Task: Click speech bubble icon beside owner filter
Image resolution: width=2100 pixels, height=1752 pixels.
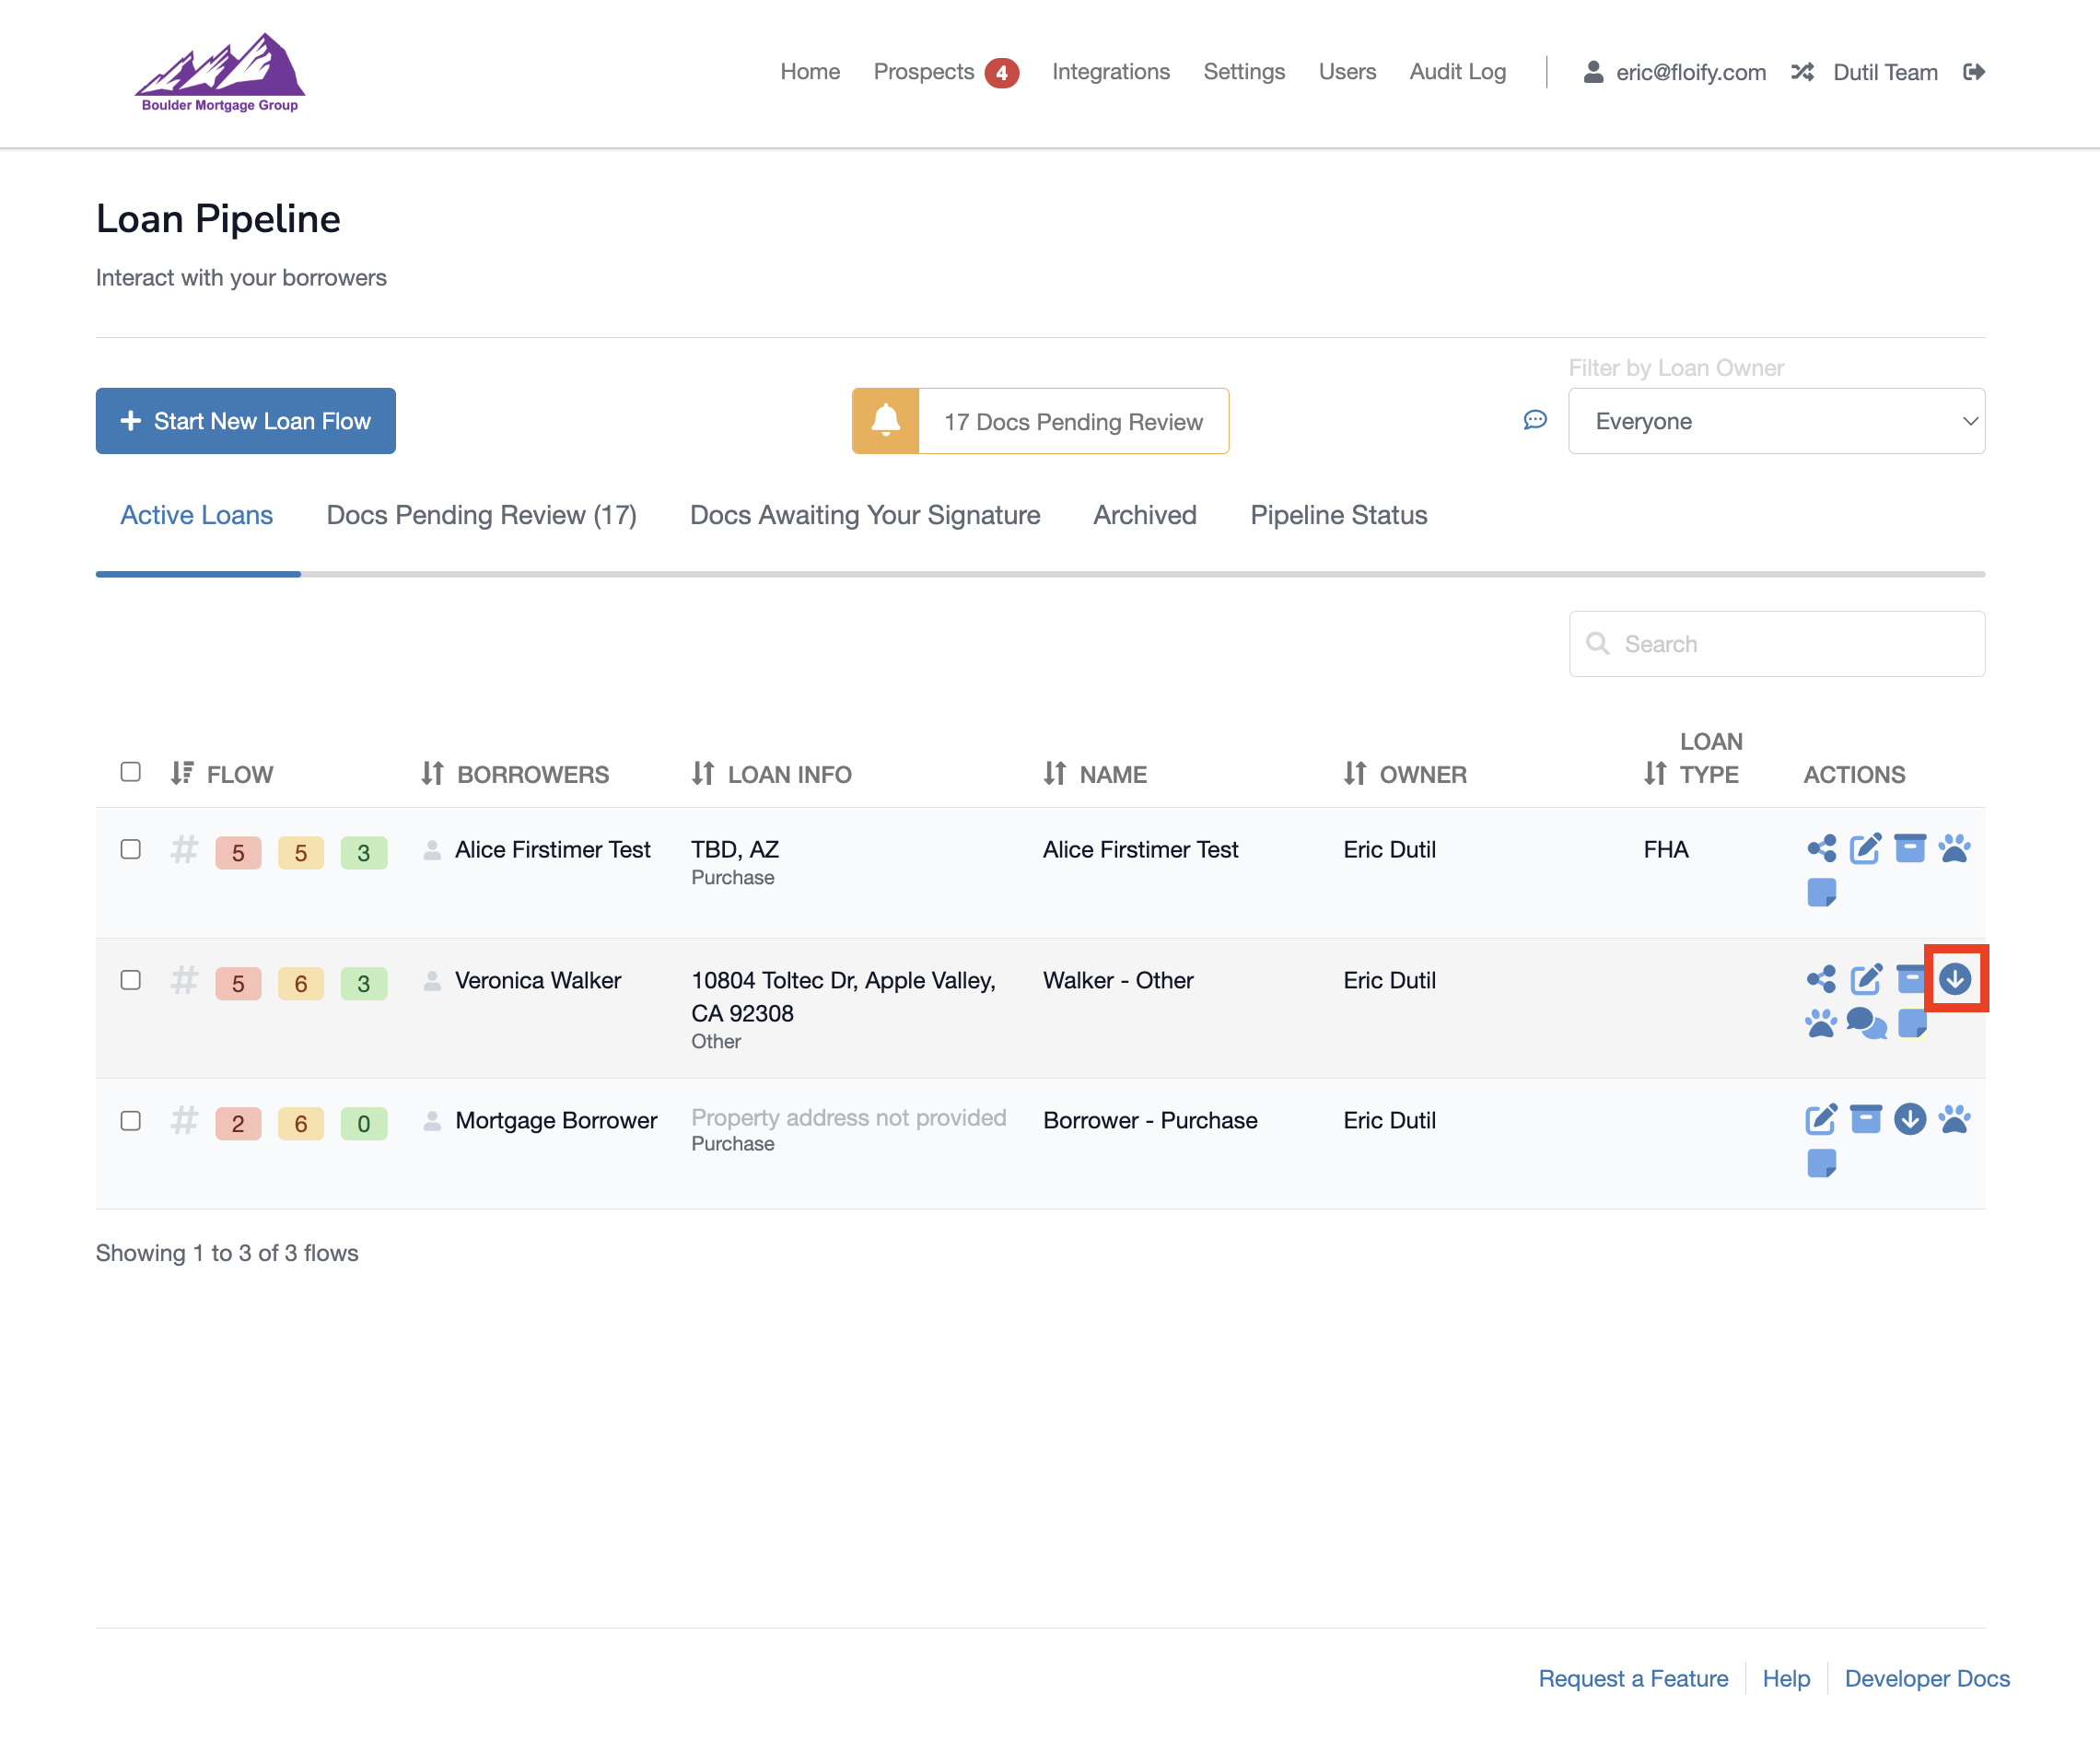Action: pyautogui.click(x=1535, y=421)
